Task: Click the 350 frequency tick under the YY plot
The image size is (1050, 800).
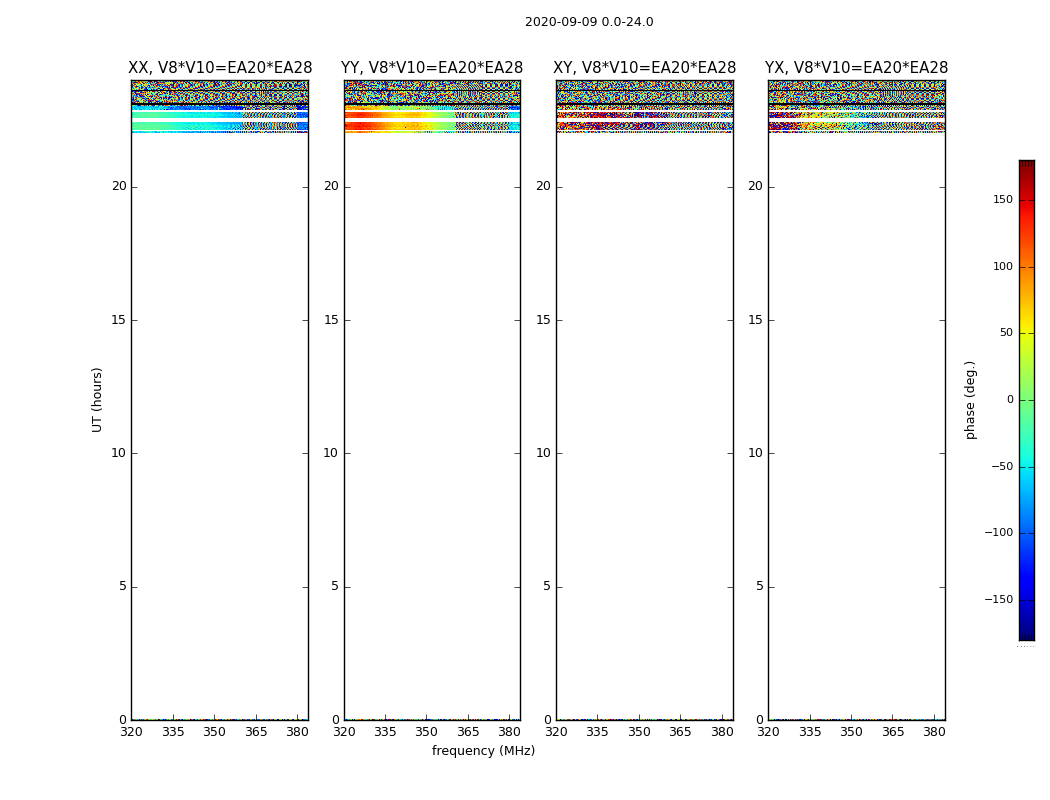Action: (427, 732)
